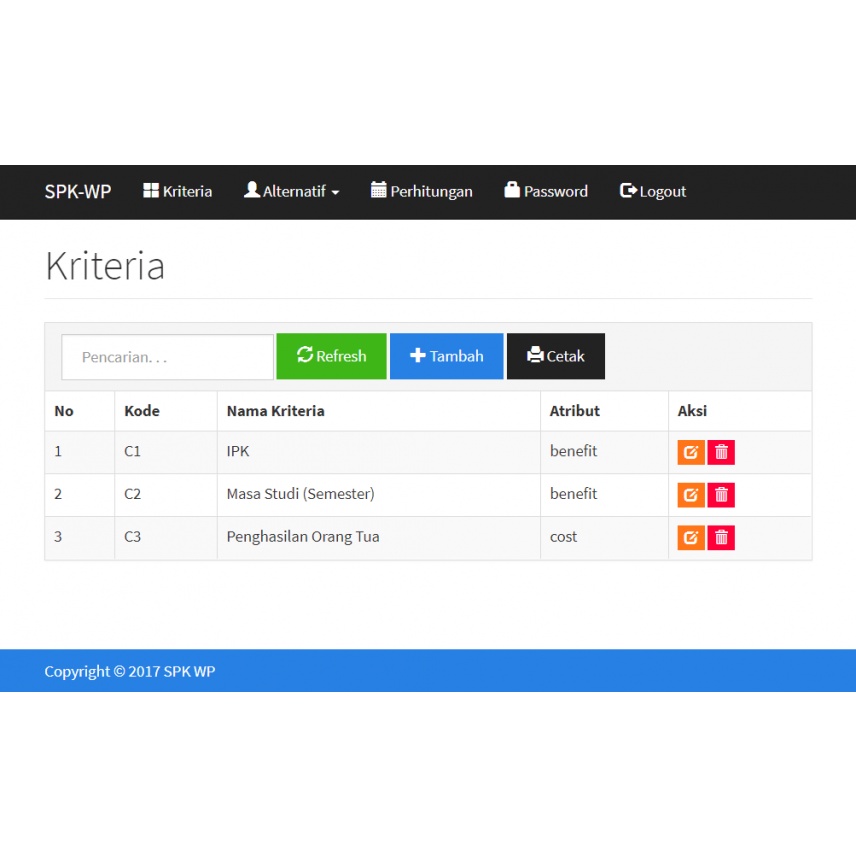Open the Alternatif dropdown menu
Viewport: 856px width, 856px height.
[x=291, y=191]
